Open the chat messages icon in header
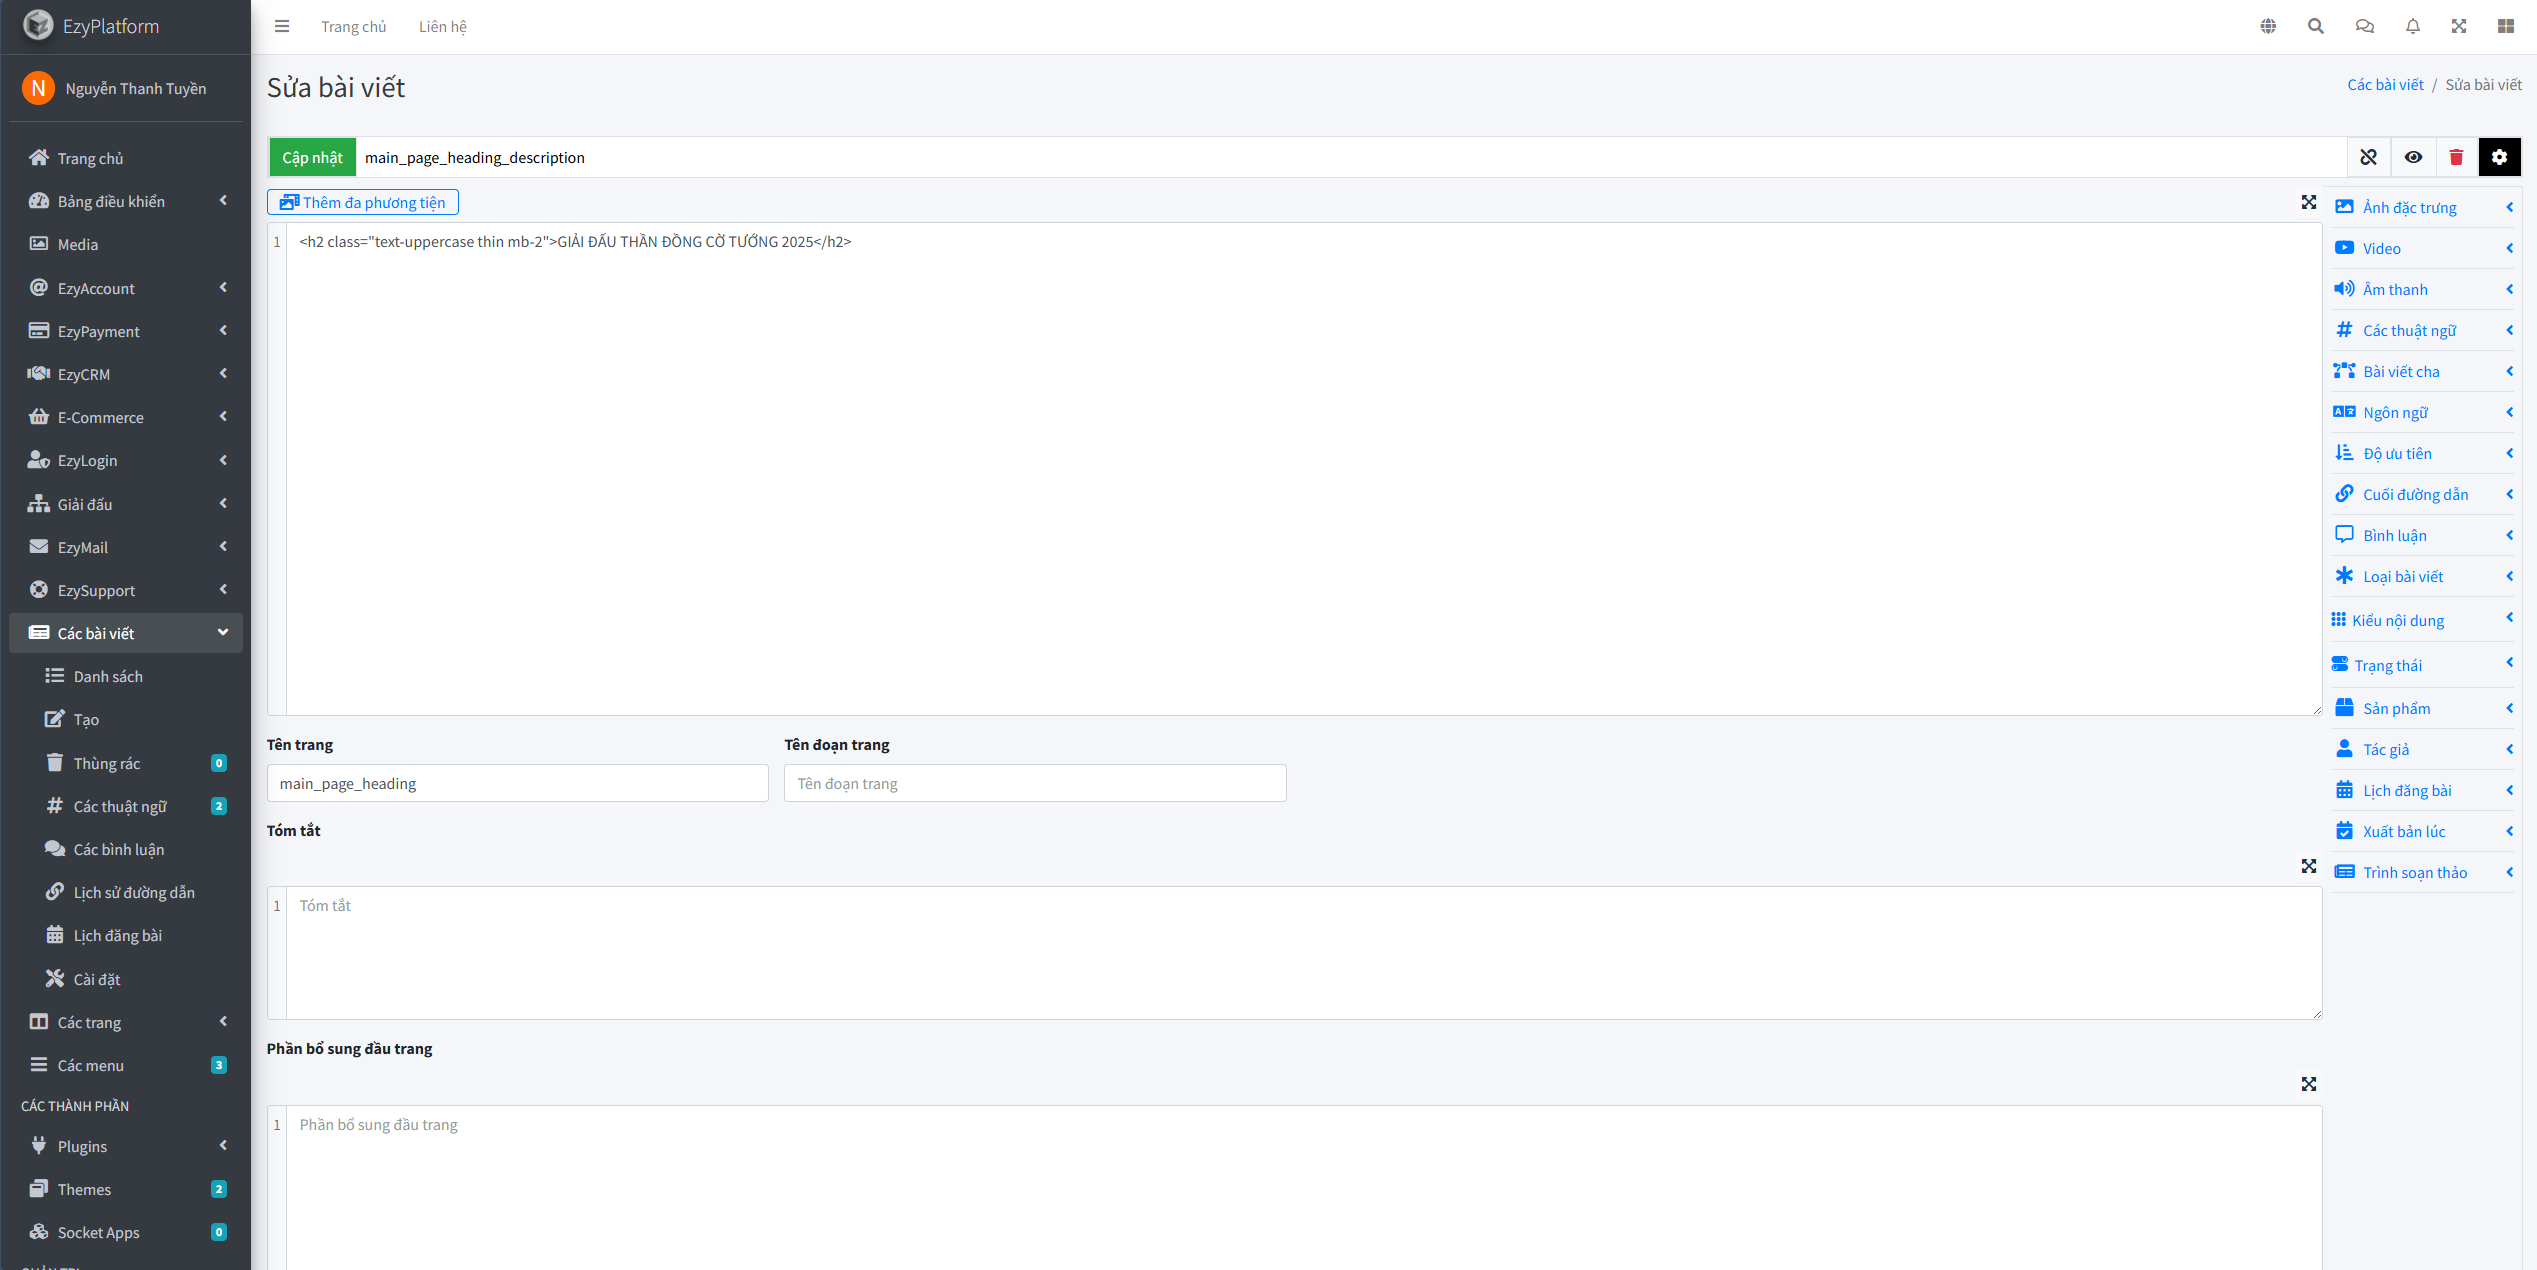 [2364, 26]
